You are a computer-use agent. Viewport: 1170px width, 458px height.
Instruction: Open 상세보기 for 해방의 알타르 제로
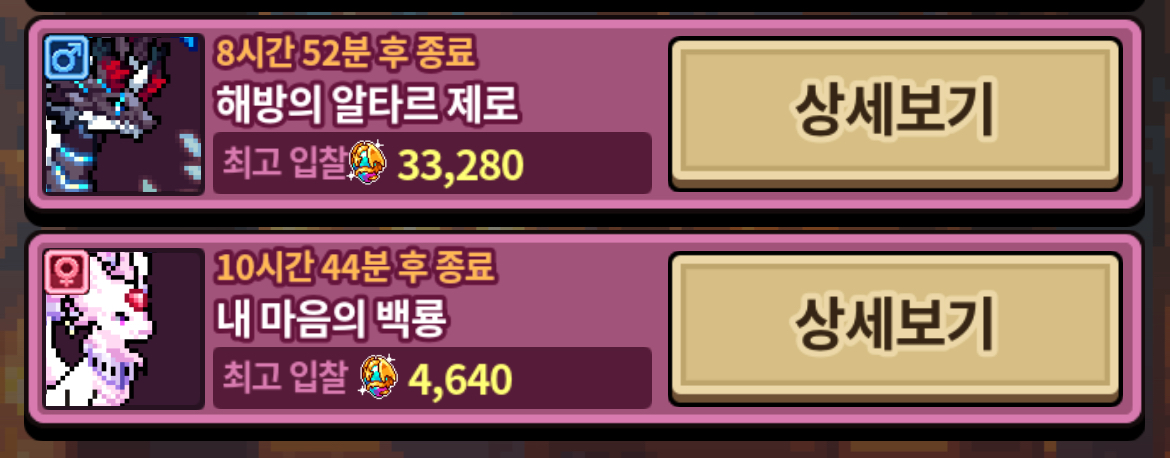point(895,113)
